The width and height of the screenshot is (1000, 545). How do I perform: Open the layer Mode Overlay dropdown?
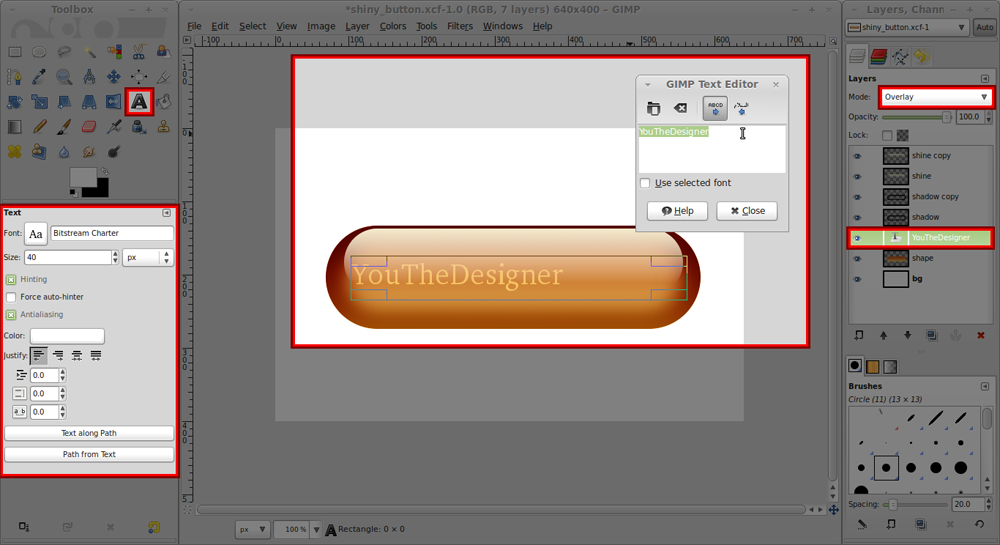click(x=935, y=97)
